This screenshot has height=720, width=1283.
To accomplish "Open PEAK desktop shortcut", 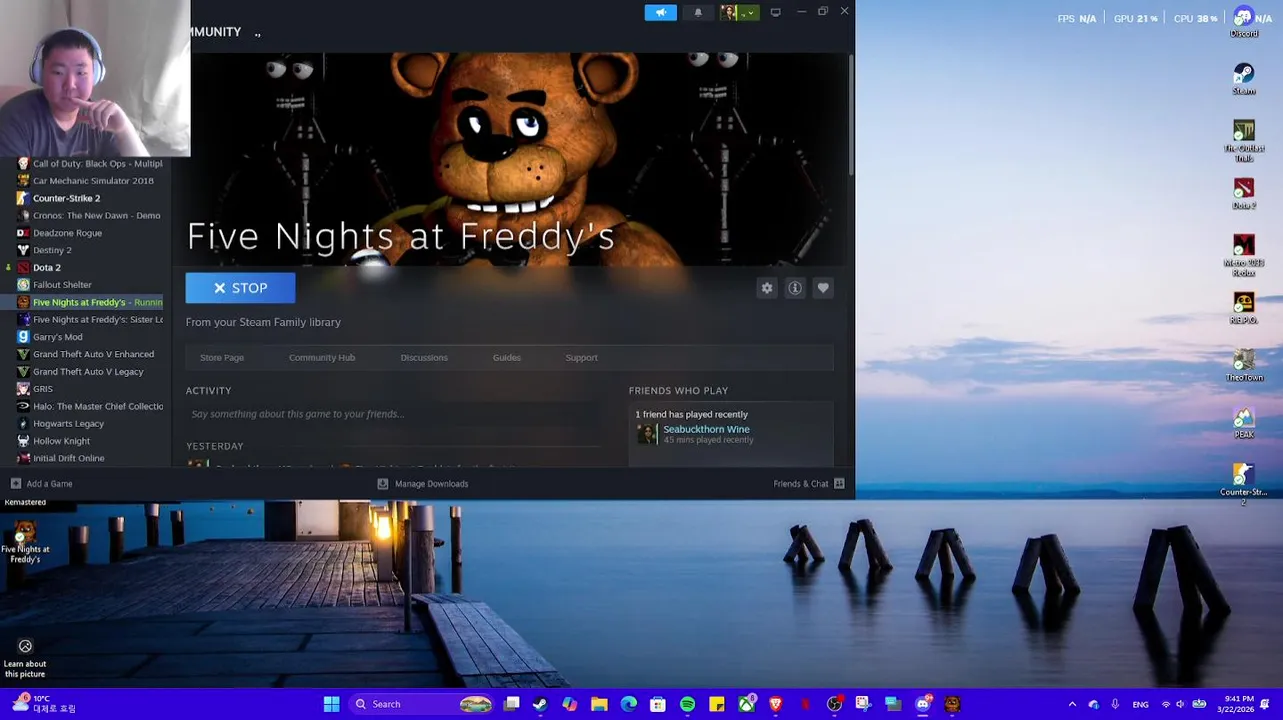I will pos(1244,424).
